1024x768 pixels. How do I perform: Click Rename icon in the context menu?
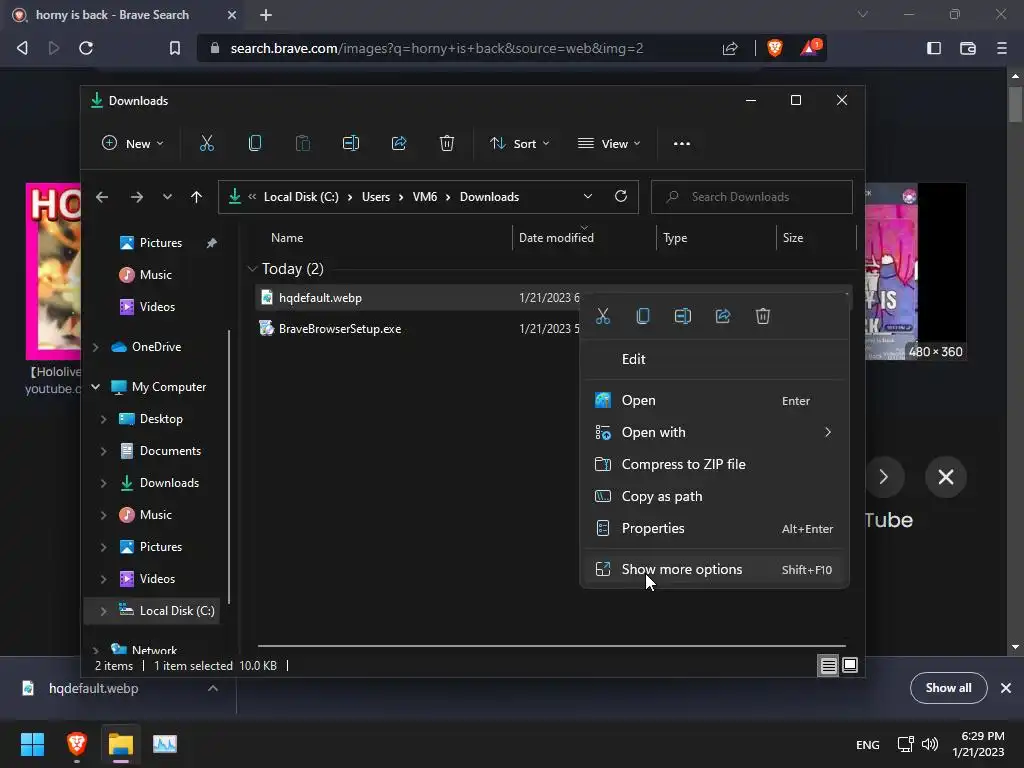682,316
